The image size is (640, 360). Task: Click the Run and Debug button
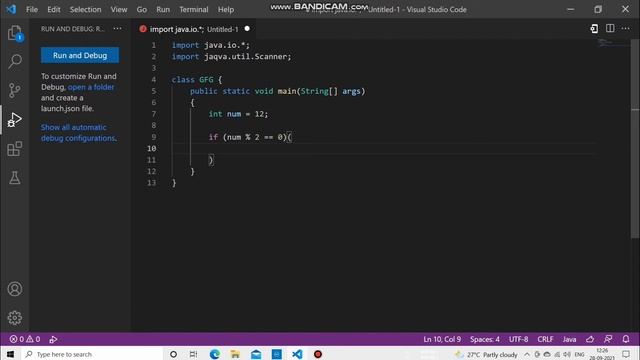tap(80, 55)
